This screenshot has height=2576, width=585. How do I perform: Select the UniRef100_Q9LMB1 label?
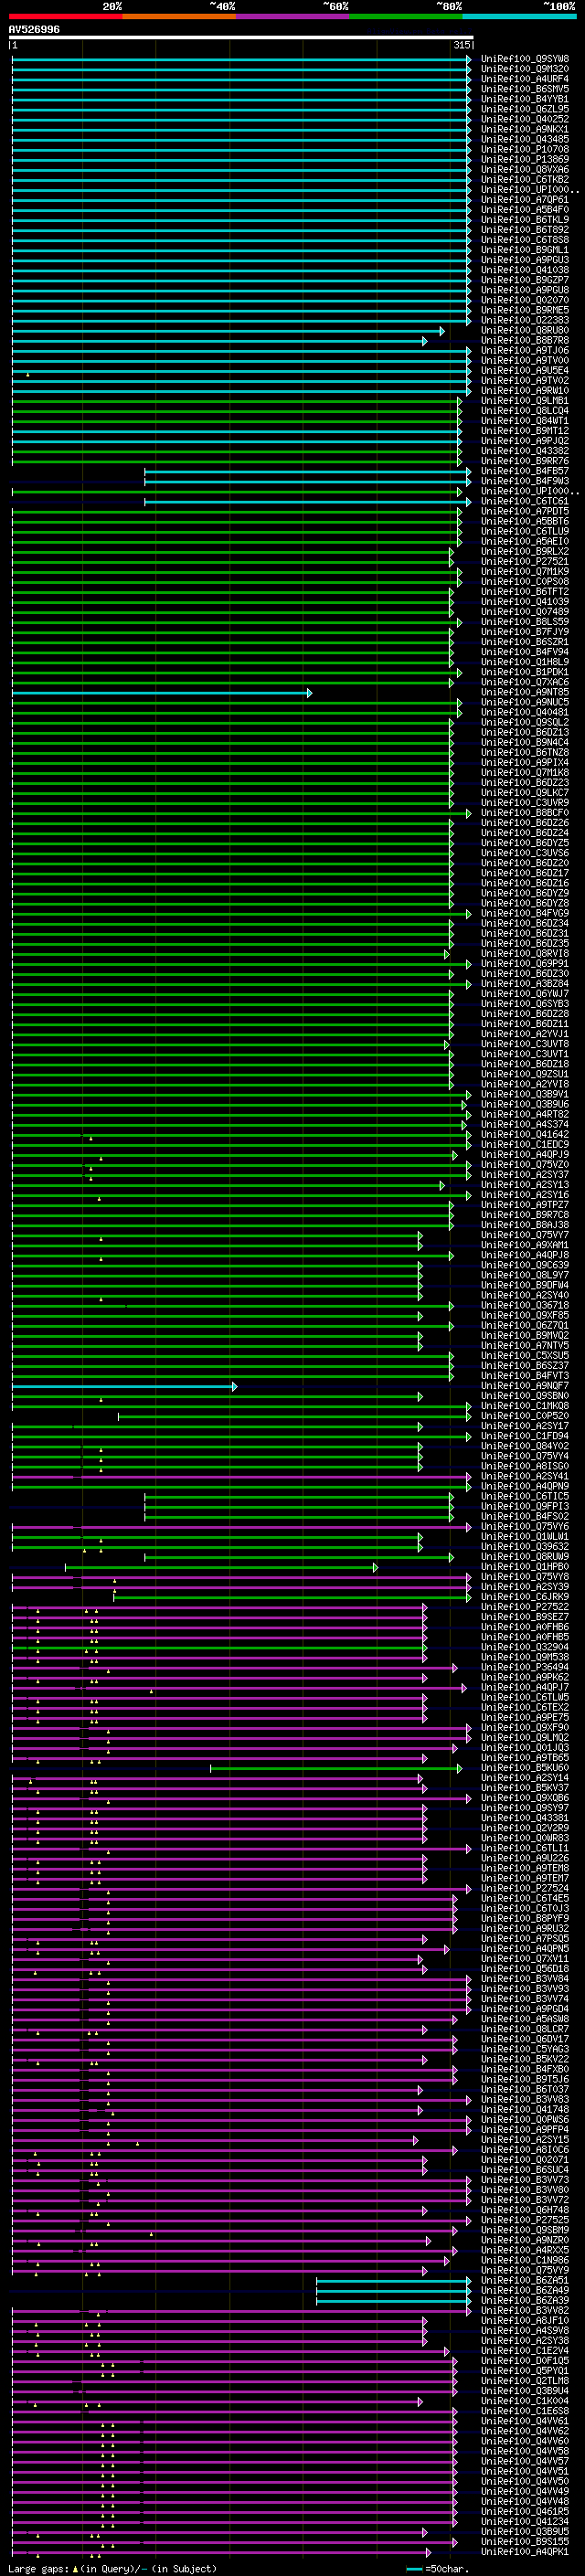[525, 401]
